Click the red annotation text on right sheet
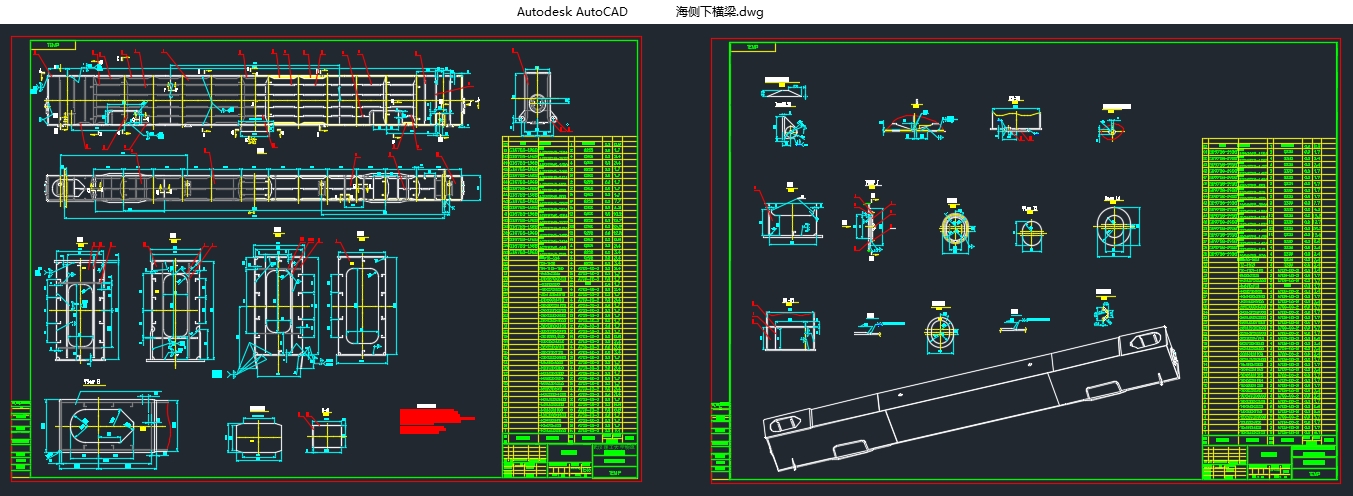1353x496 pixels. [x=1026, y=139]
